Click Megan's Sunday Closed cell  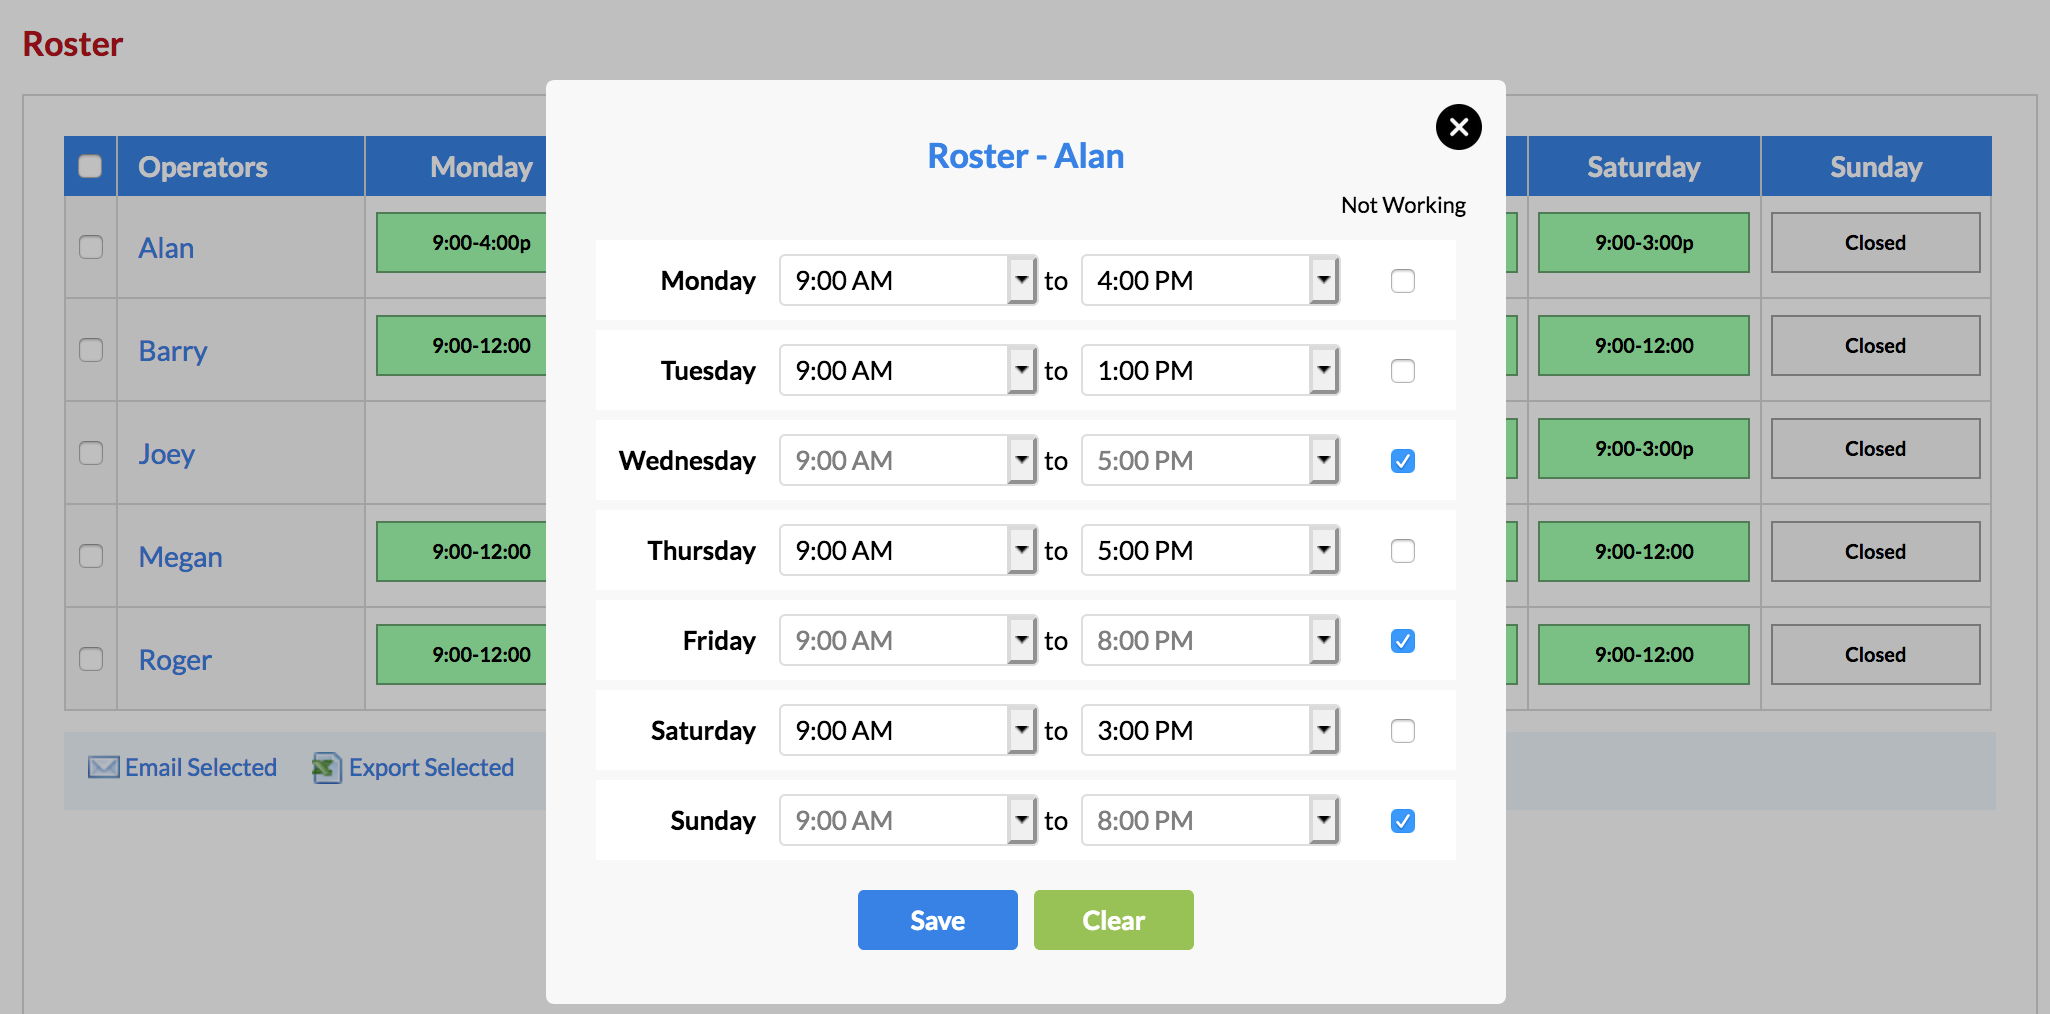[x=1875, y=551]
